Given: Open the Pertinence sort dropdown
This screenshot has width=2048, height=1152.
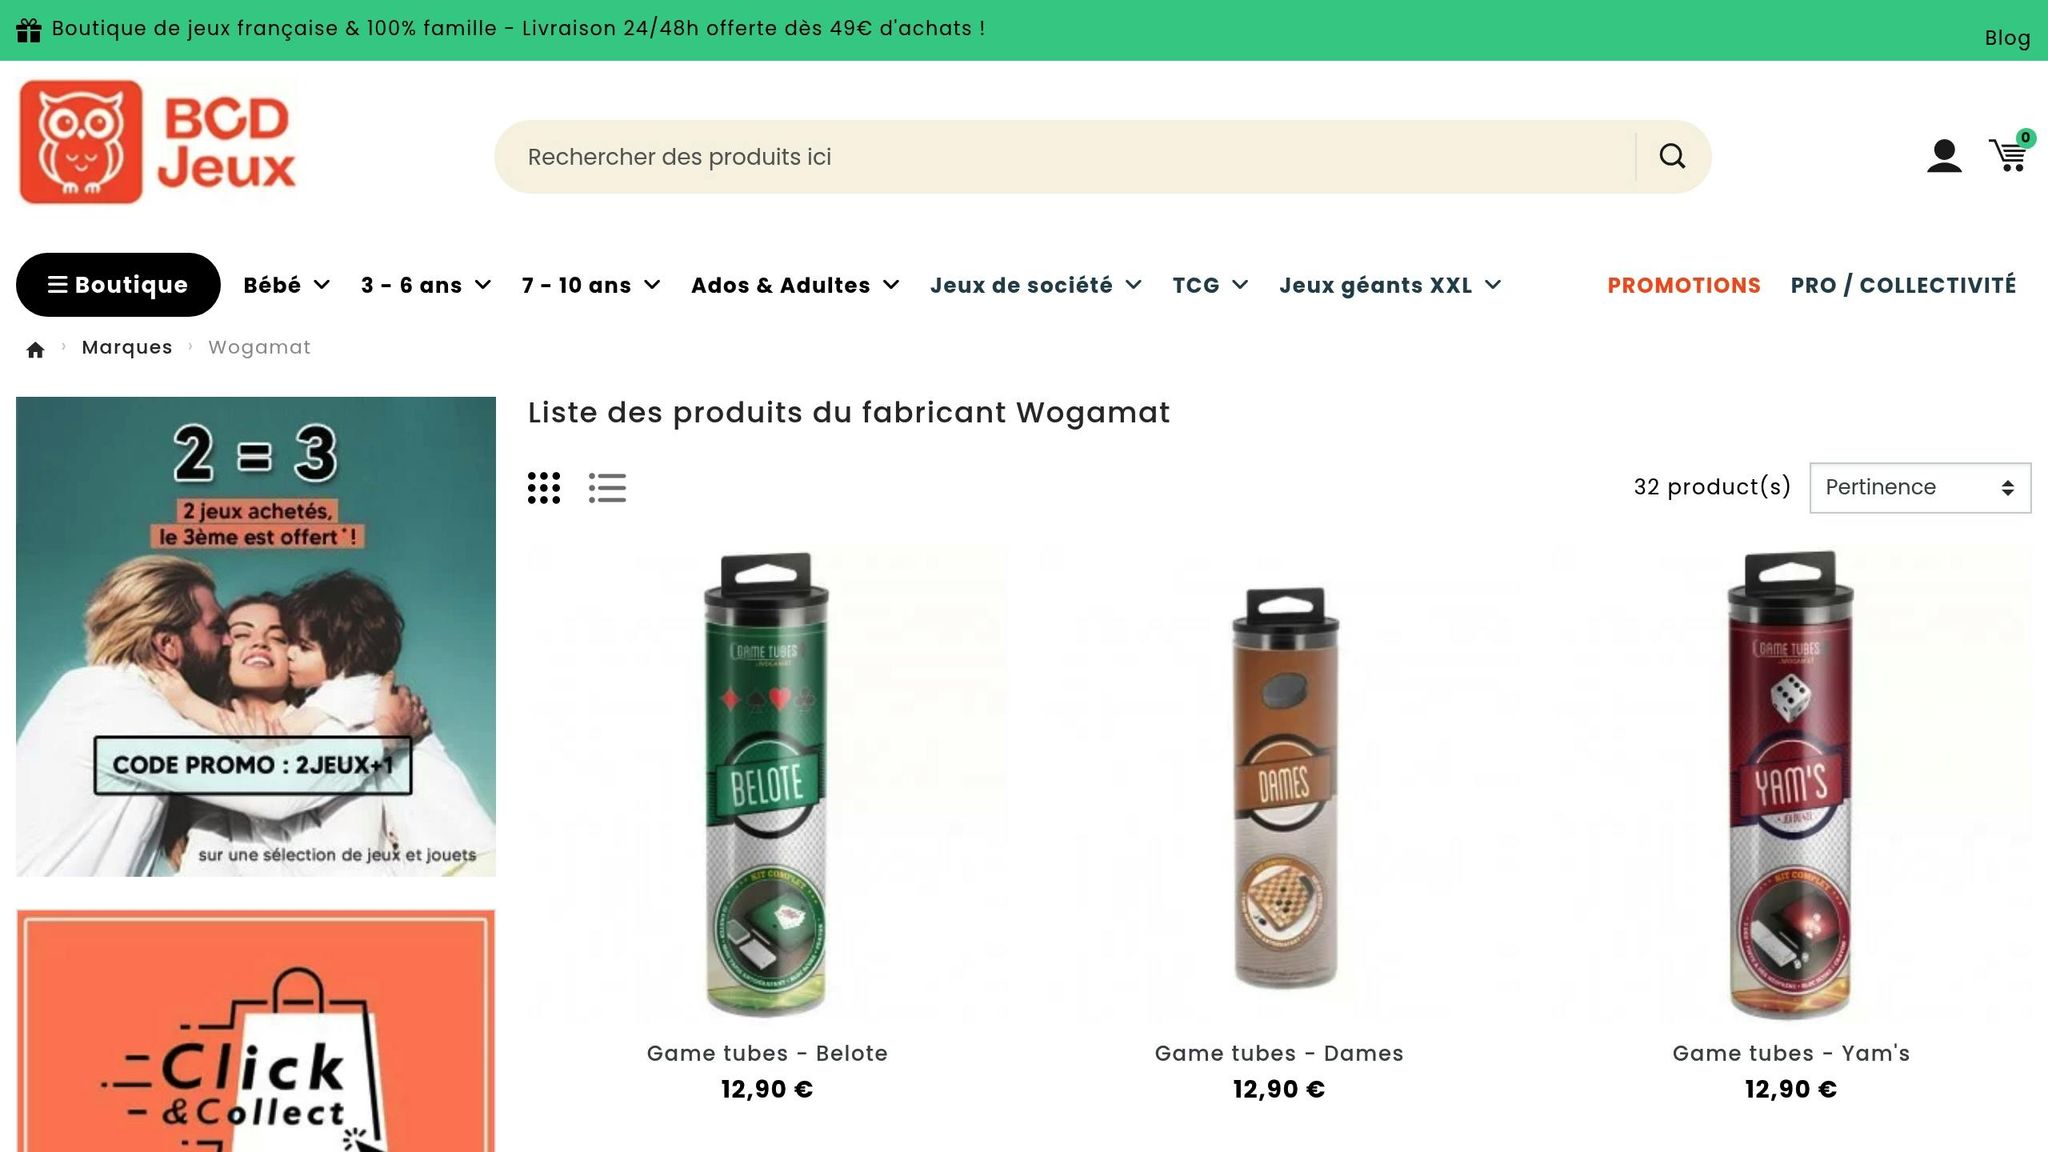Looking at the screenshot, I should pyautogui.click(x=1920, y=488).
